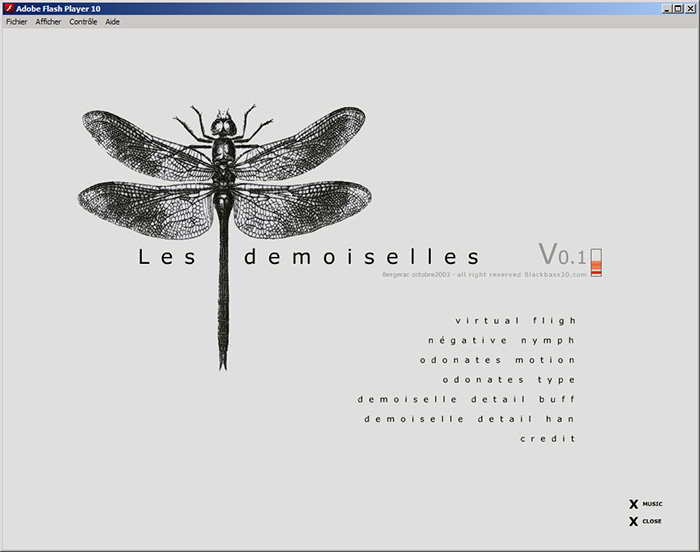Click the CLOSE label
This screenshot has height=552, width=700.
(652, 521)
